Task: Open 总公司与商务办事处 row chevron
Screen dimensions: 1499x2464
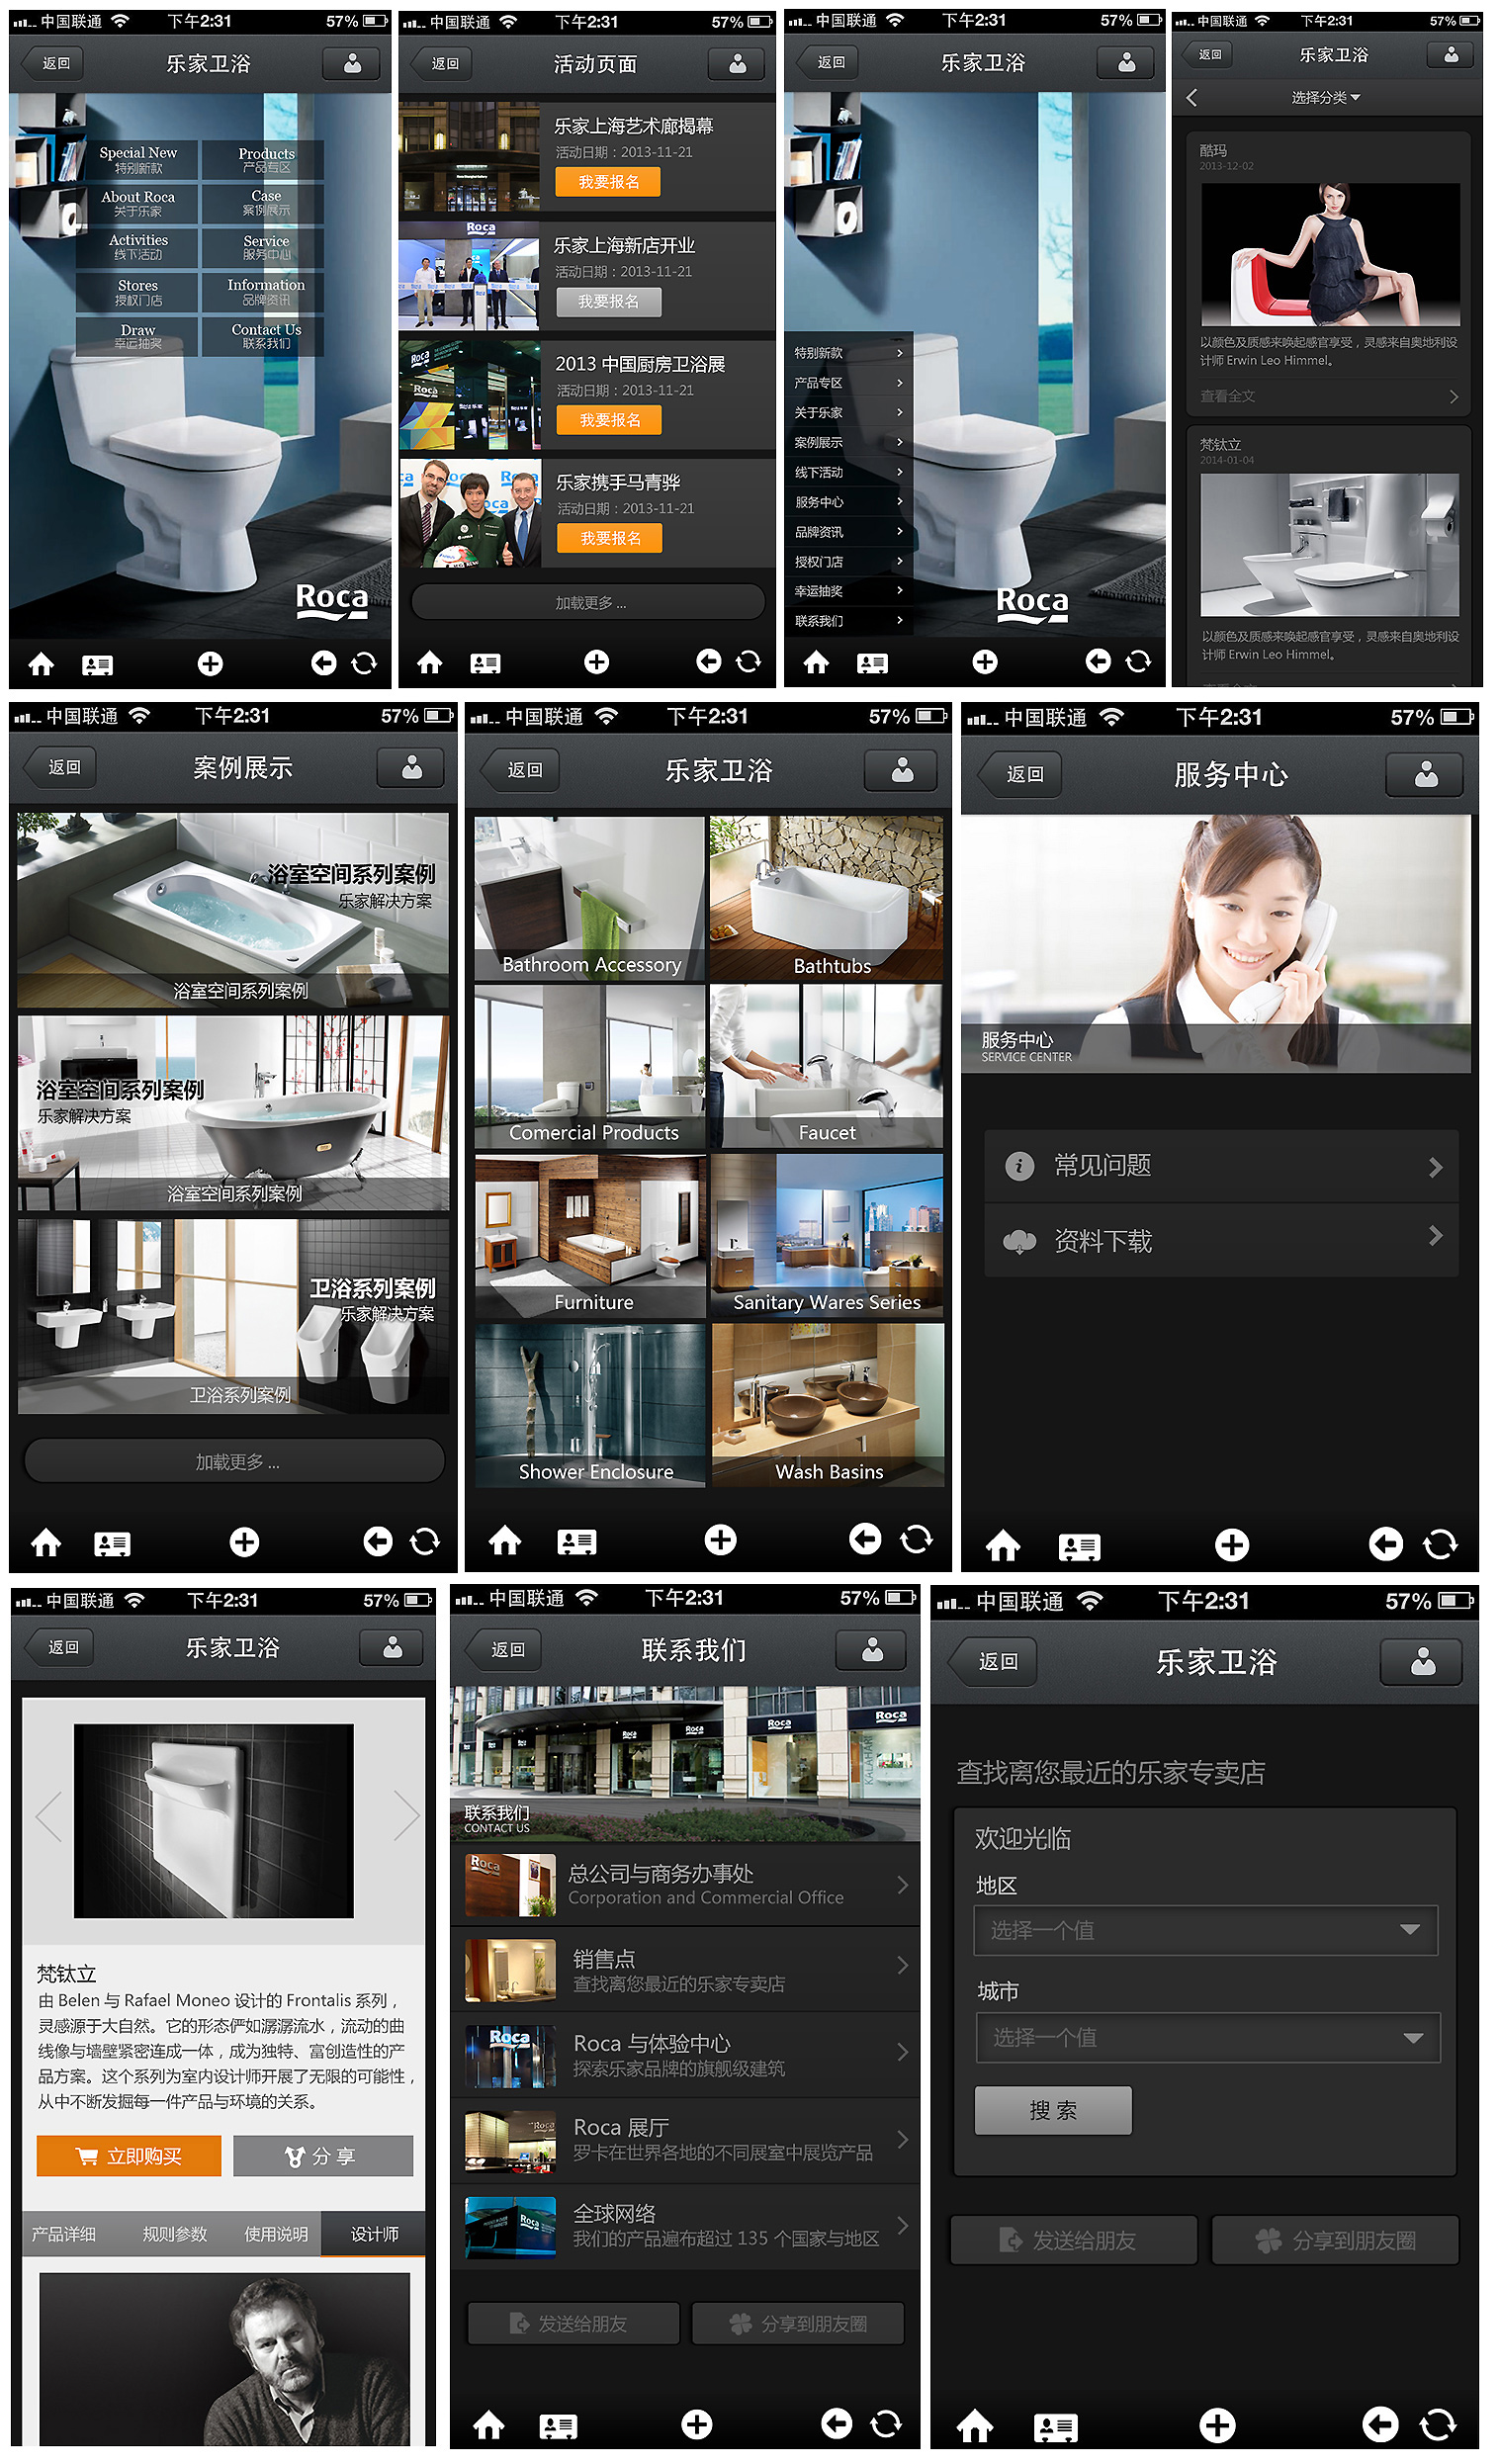Action: click(902, 1886)
